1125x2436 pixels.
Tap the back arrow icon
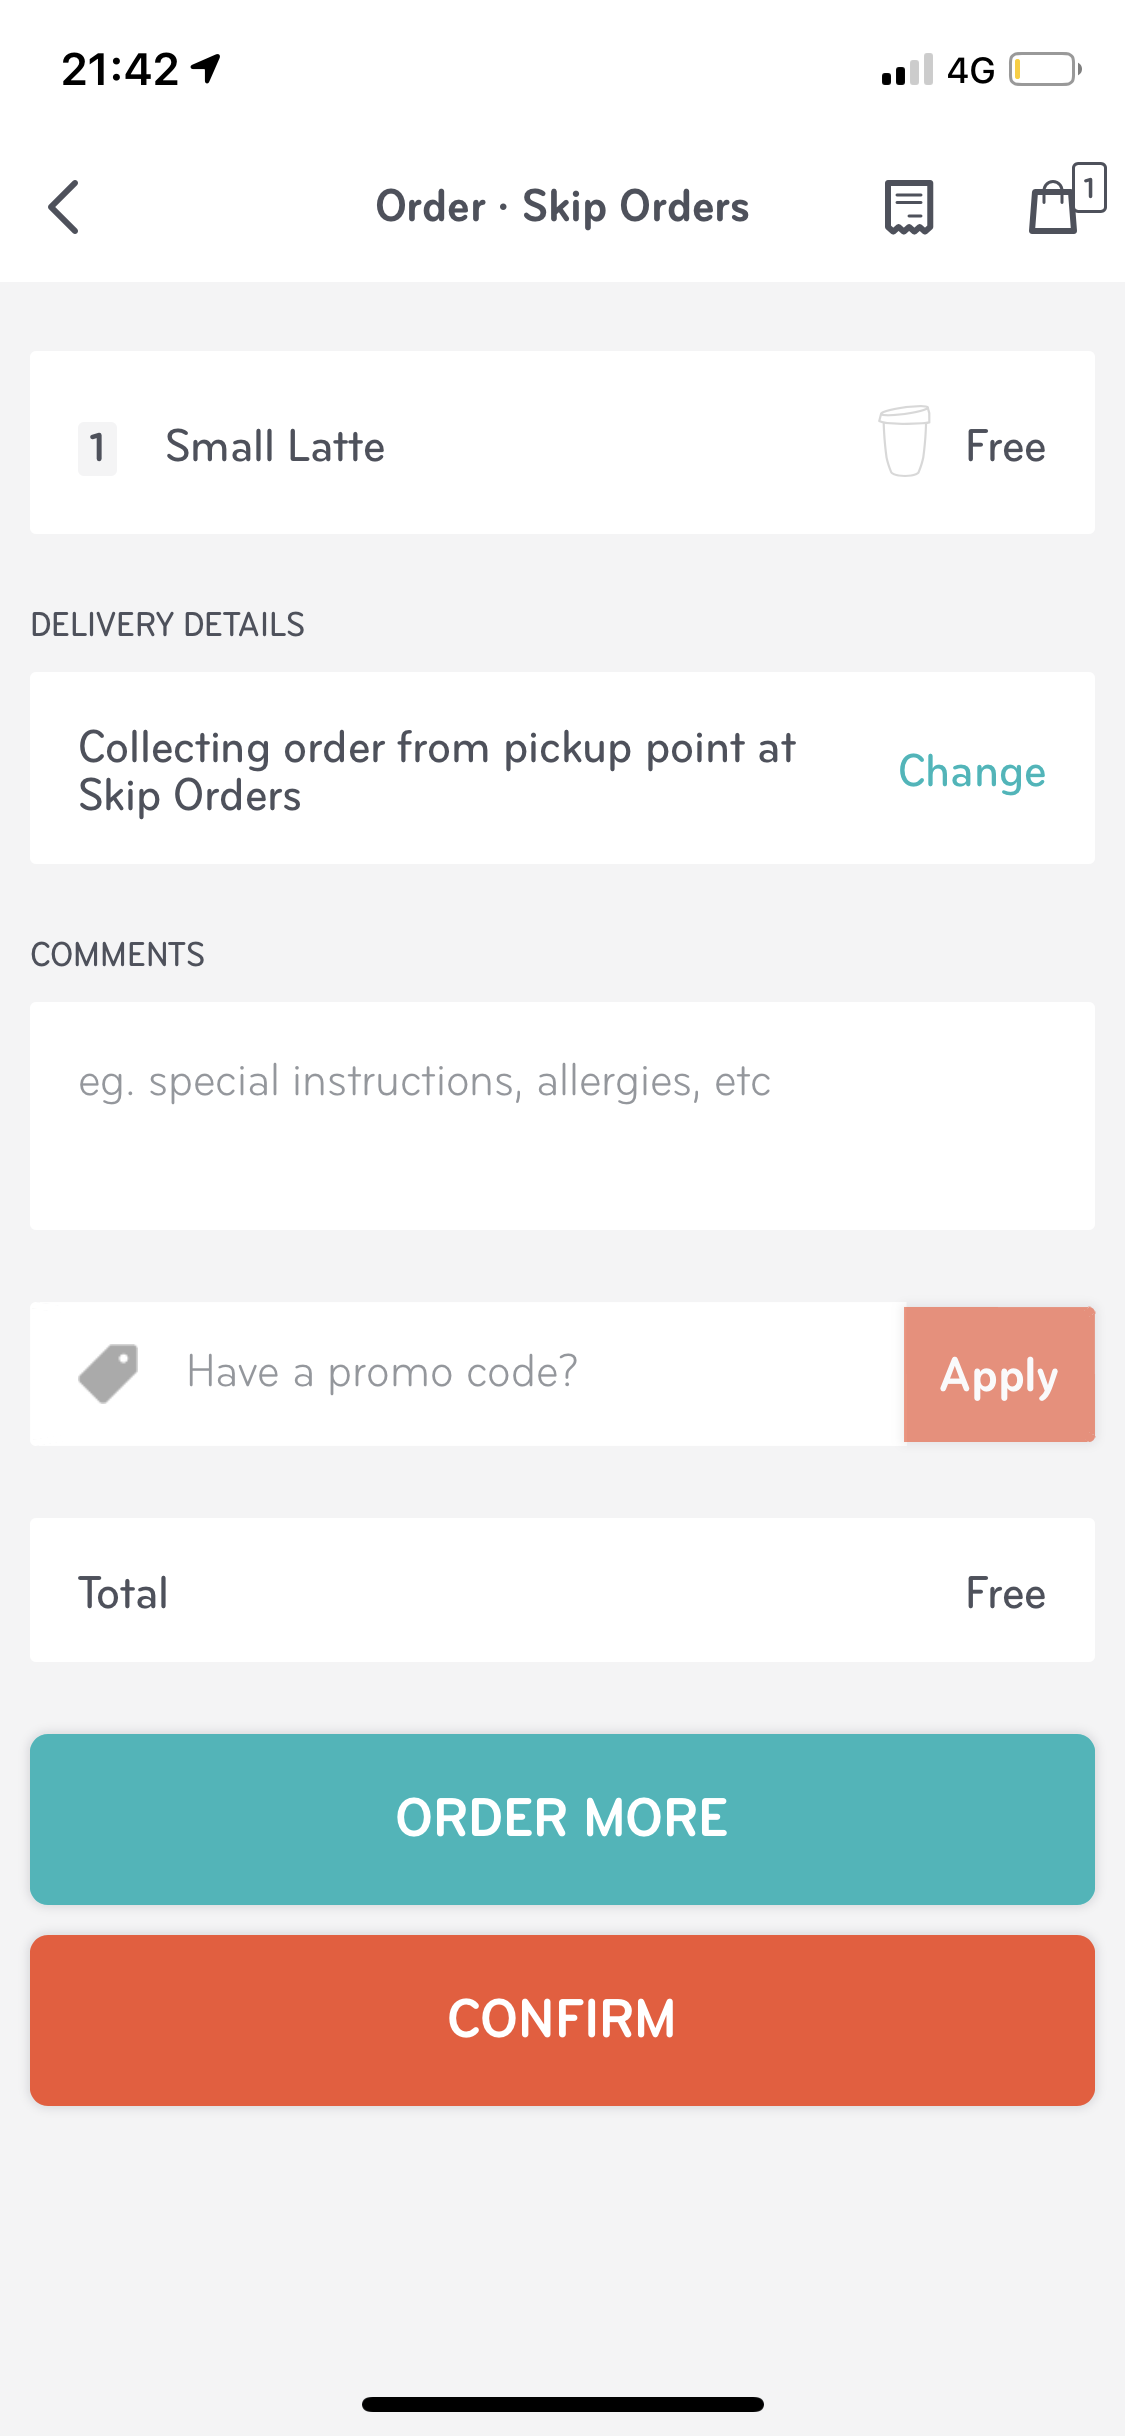click(64, 207)
